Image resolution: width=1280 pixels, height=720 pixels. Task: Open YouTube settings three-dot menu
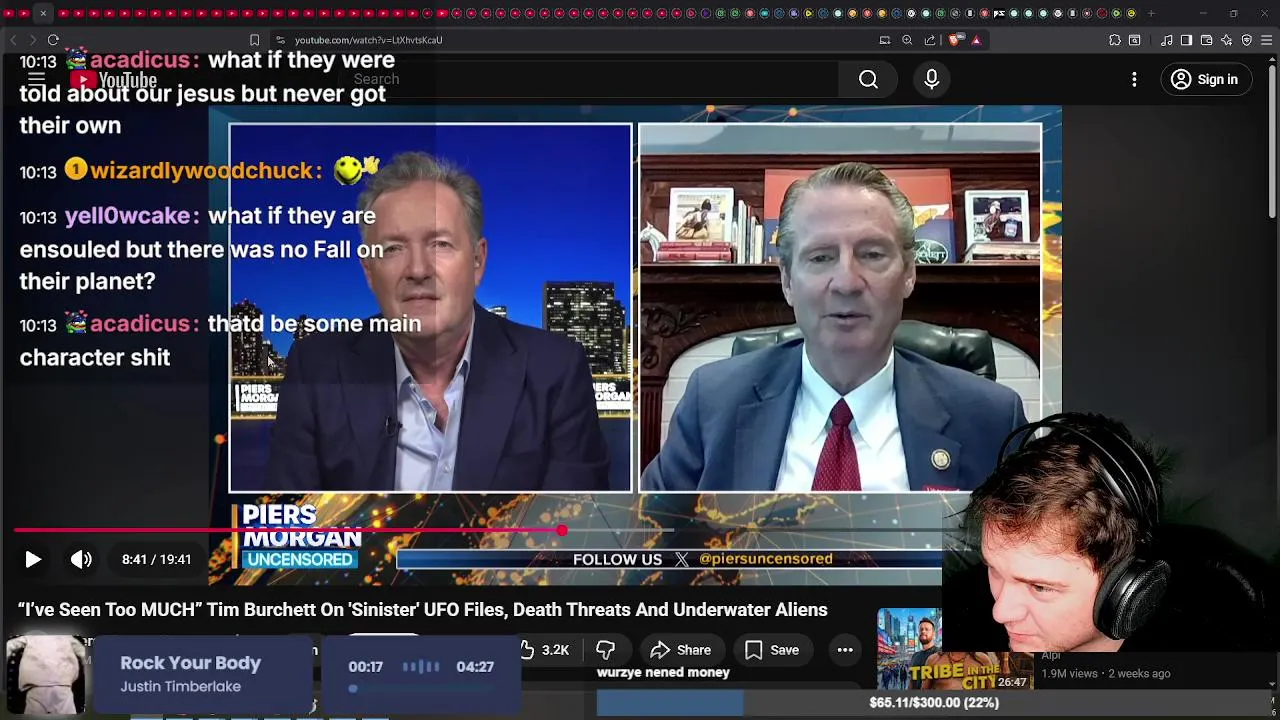[1134, 80]
